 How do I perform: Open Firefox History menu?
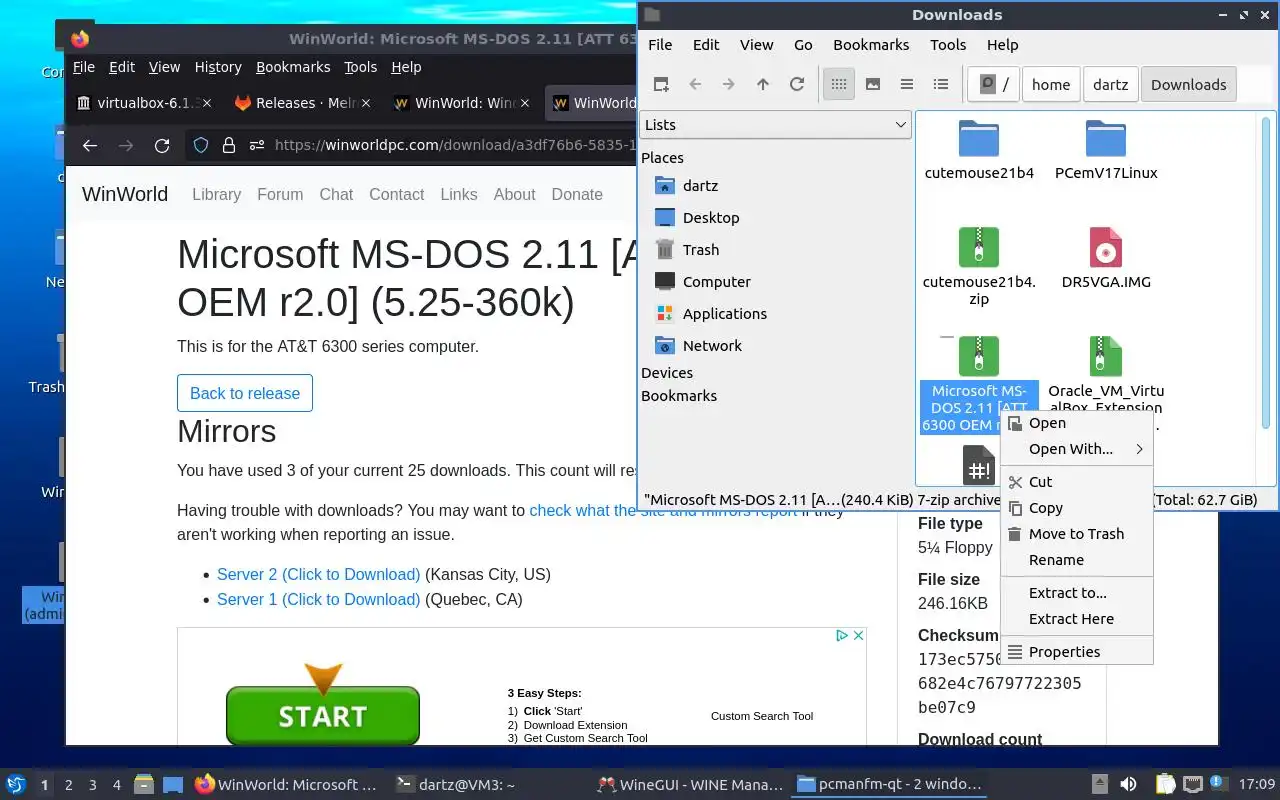218,67
